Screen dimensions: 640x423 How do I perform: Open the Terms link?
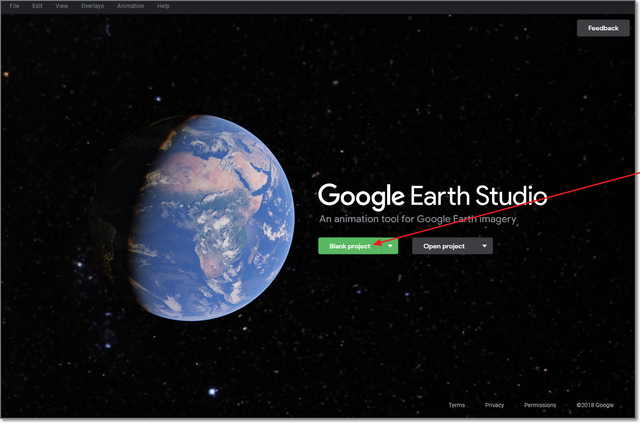click(456, 405)
